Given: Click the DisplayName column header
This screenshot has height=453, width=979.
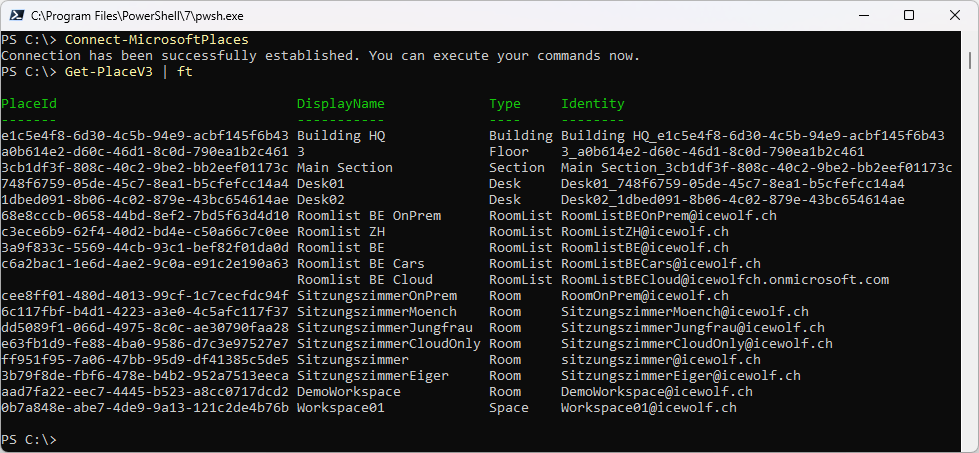Looking at the screenshot, I should point(341,104).
